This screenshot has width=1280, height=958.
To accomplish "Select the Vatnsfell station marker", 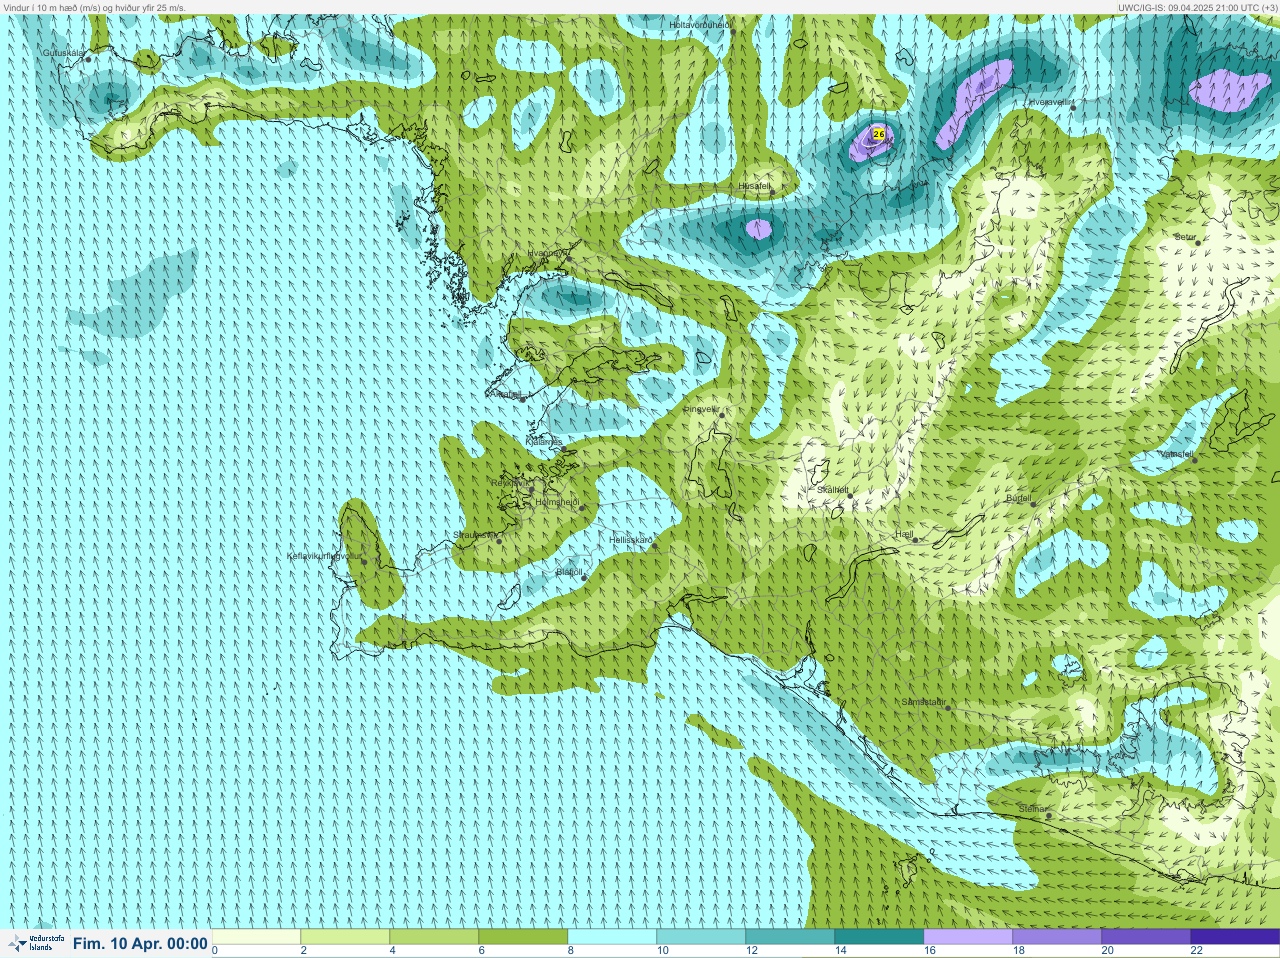I will coord(1194,460).
